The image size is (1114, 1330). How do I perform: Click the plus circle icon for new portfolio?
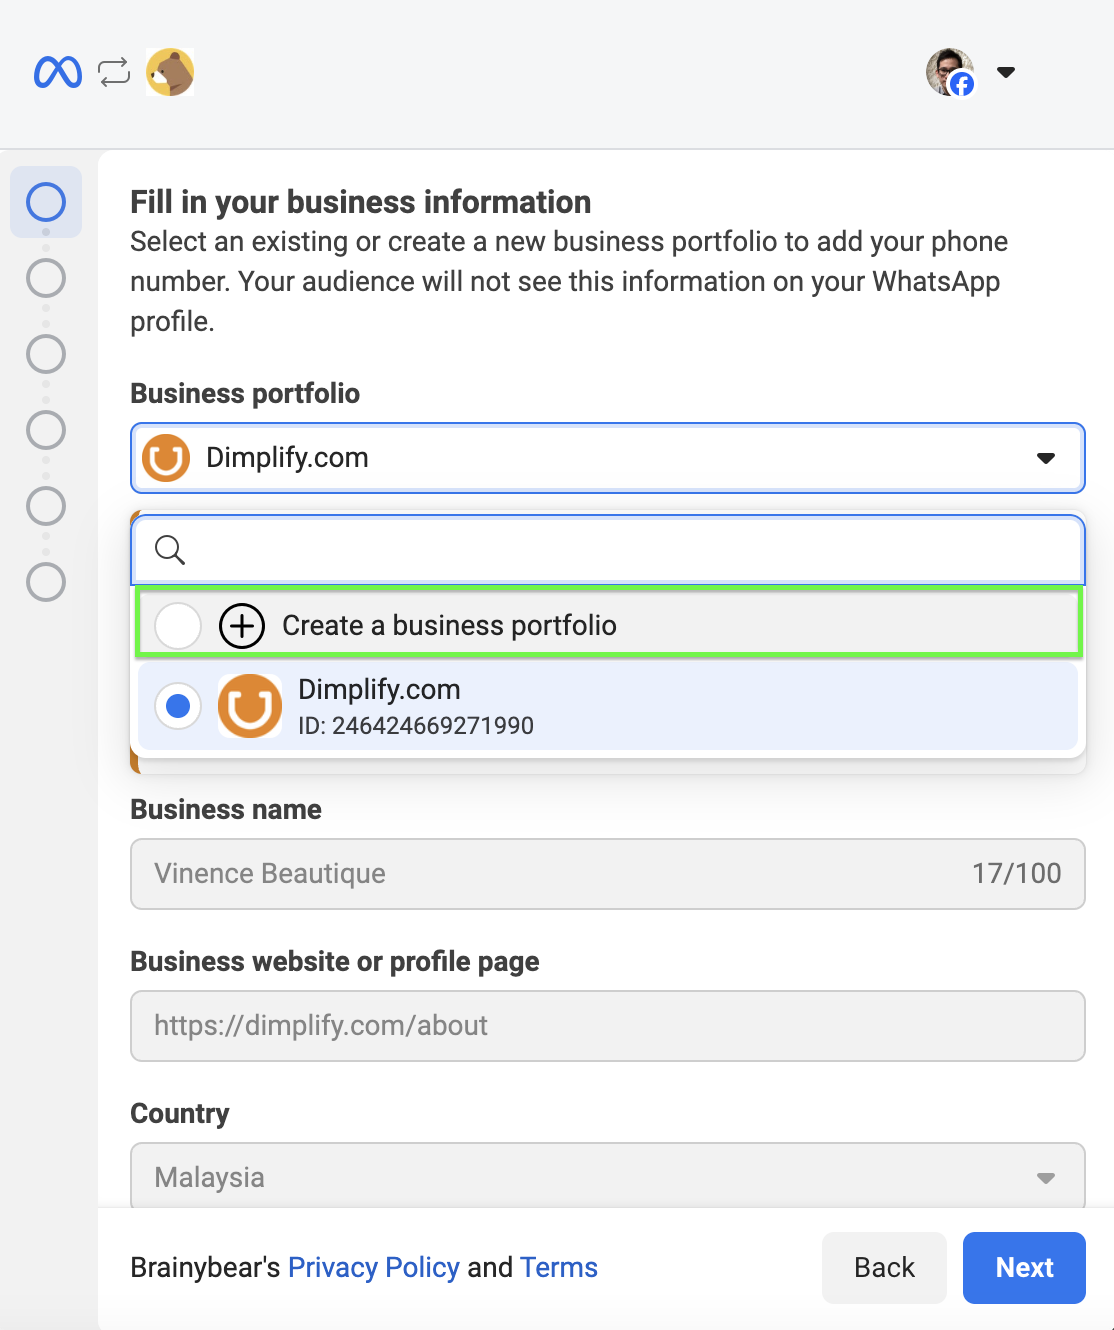242,626
